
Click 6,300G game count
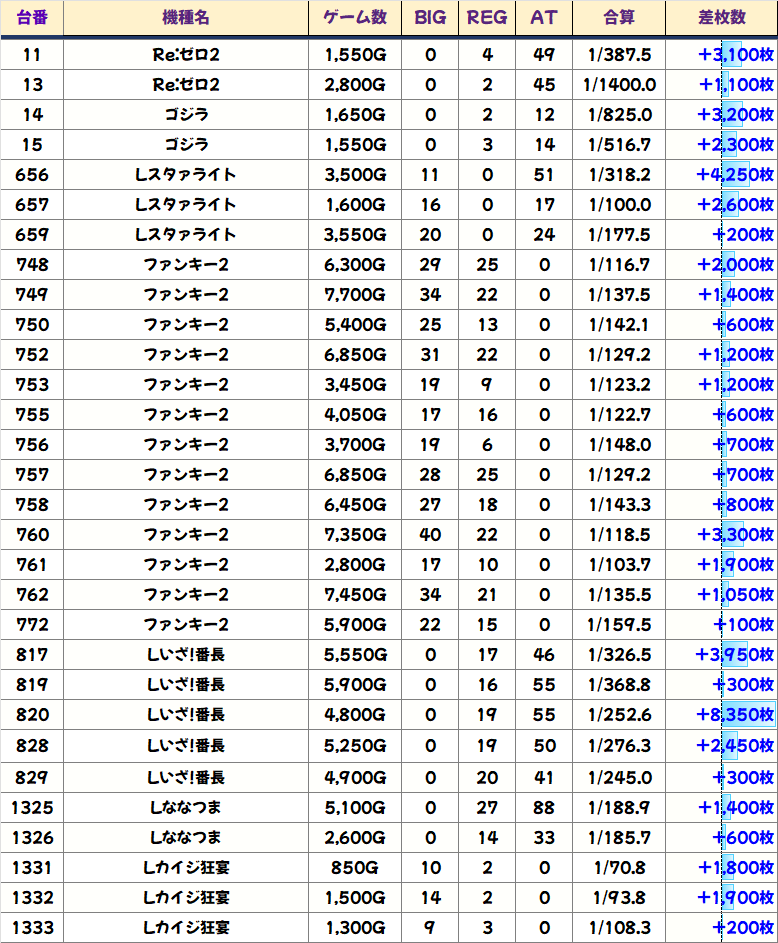(355, 265)
